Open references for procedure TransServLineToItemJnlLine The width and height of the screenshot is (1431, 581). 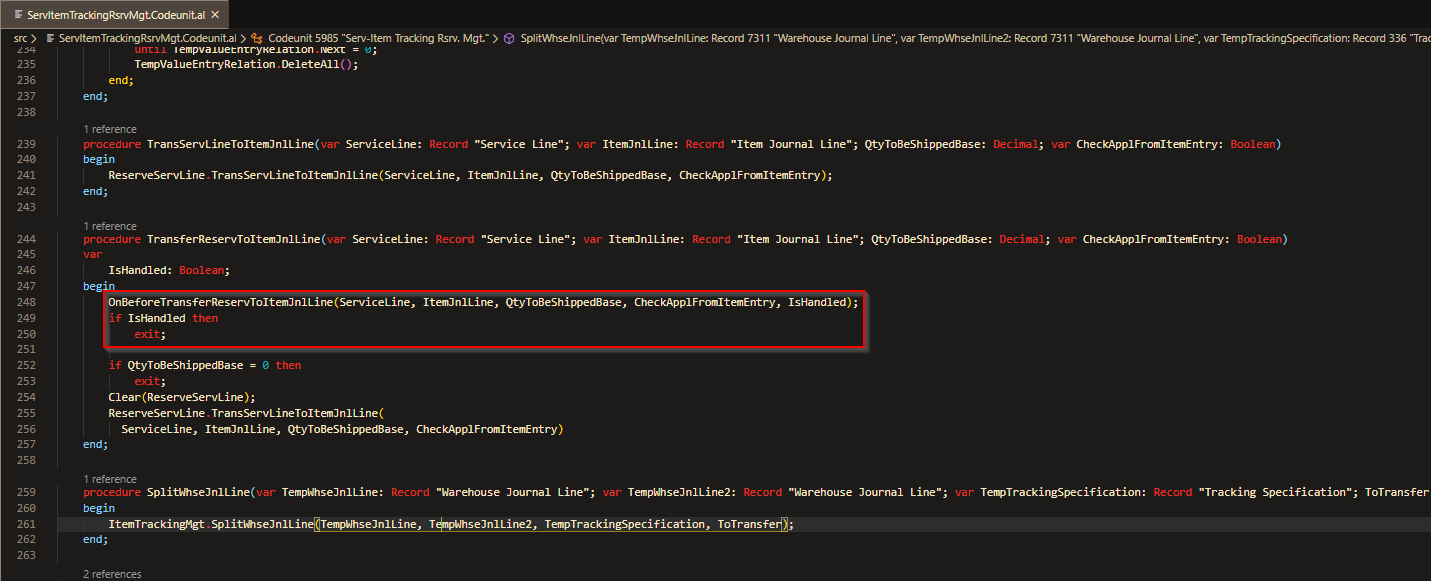coord(109,128)
